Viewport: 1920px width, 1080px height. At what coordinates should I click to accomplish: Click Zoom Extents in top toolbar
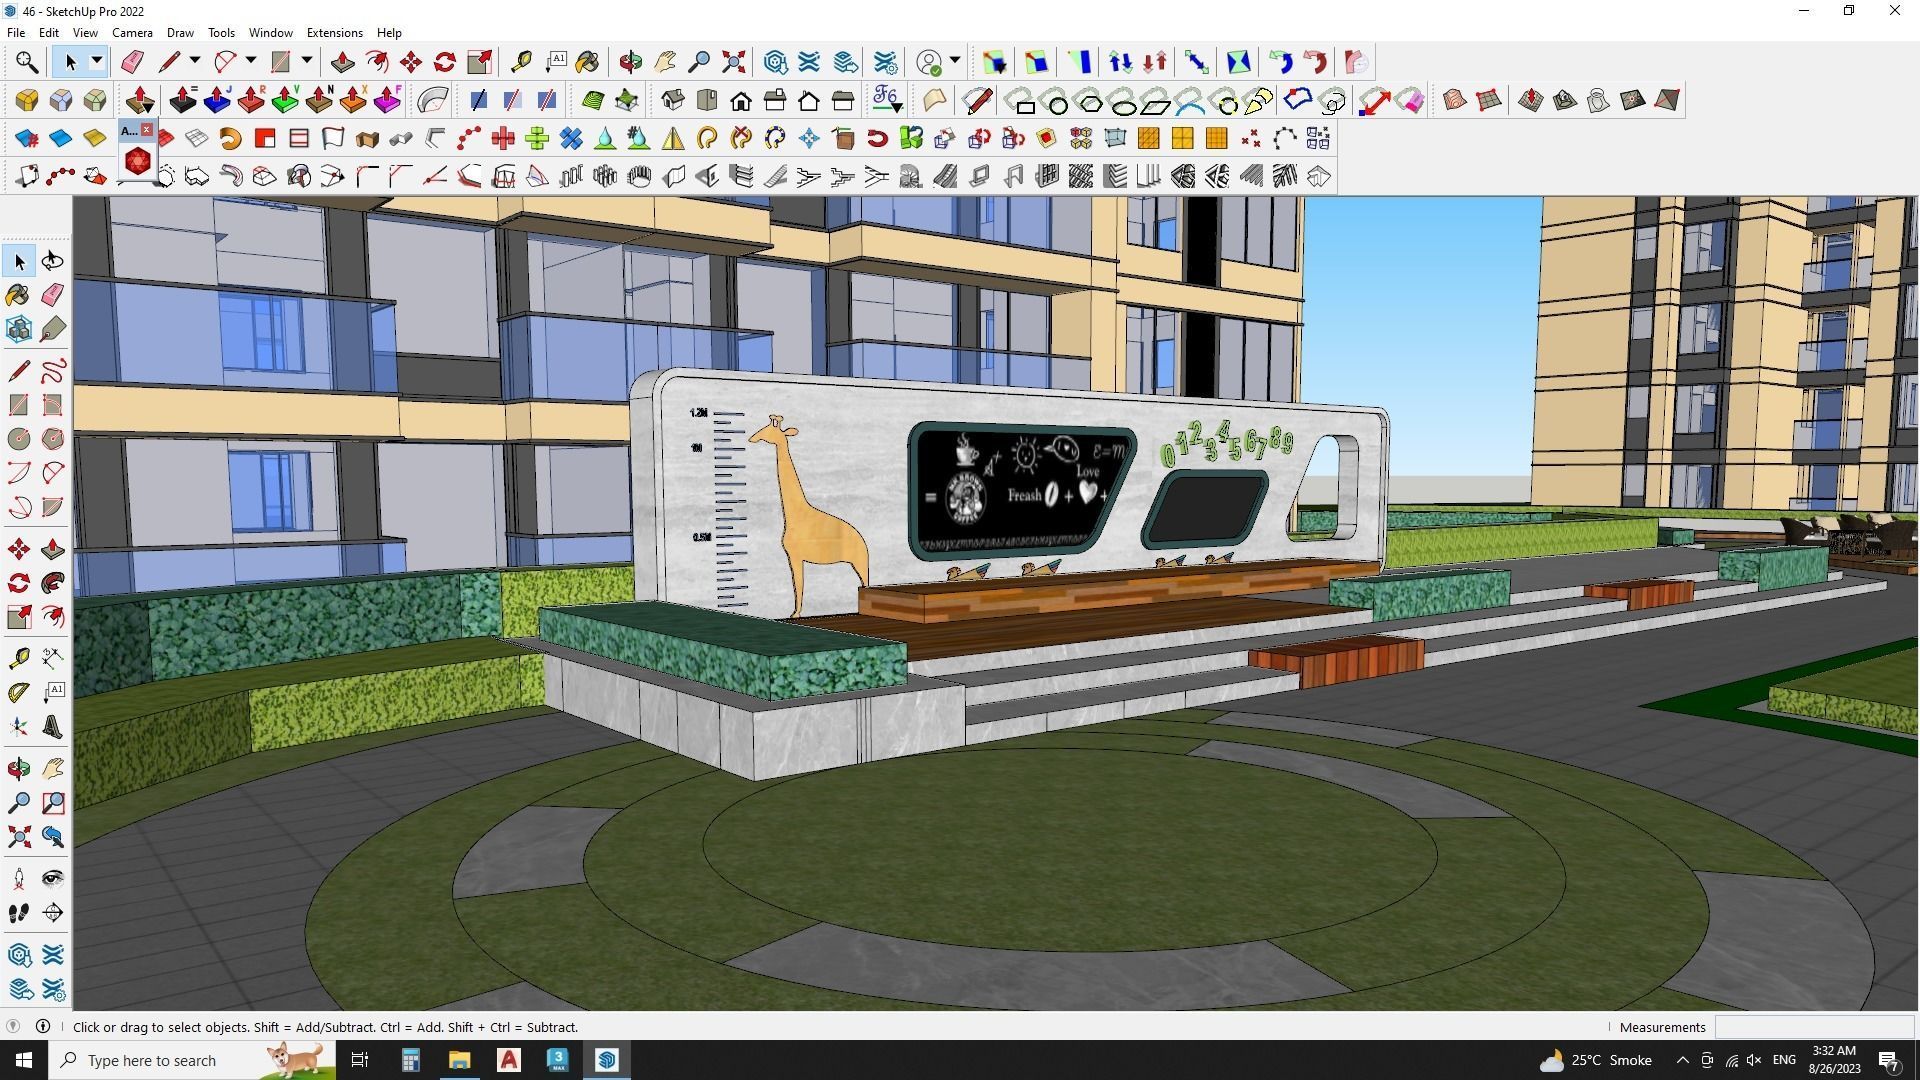point(734,63)
